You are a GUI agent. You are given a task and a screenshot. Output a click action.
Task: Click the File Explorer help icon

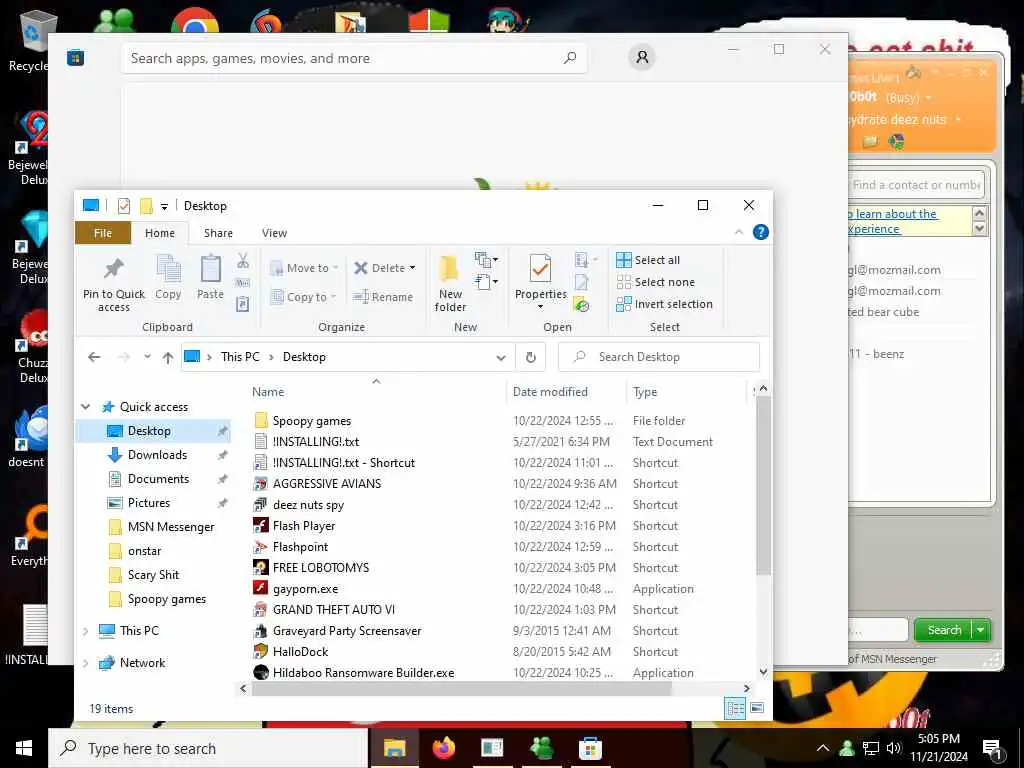pos(760,232)
